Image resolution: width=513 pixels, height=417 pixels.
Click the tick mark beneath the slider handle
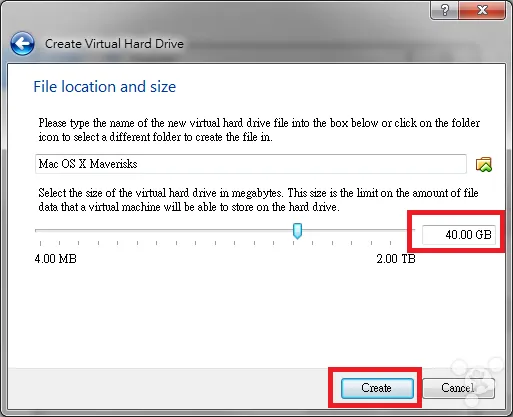(x=293, y=243)
